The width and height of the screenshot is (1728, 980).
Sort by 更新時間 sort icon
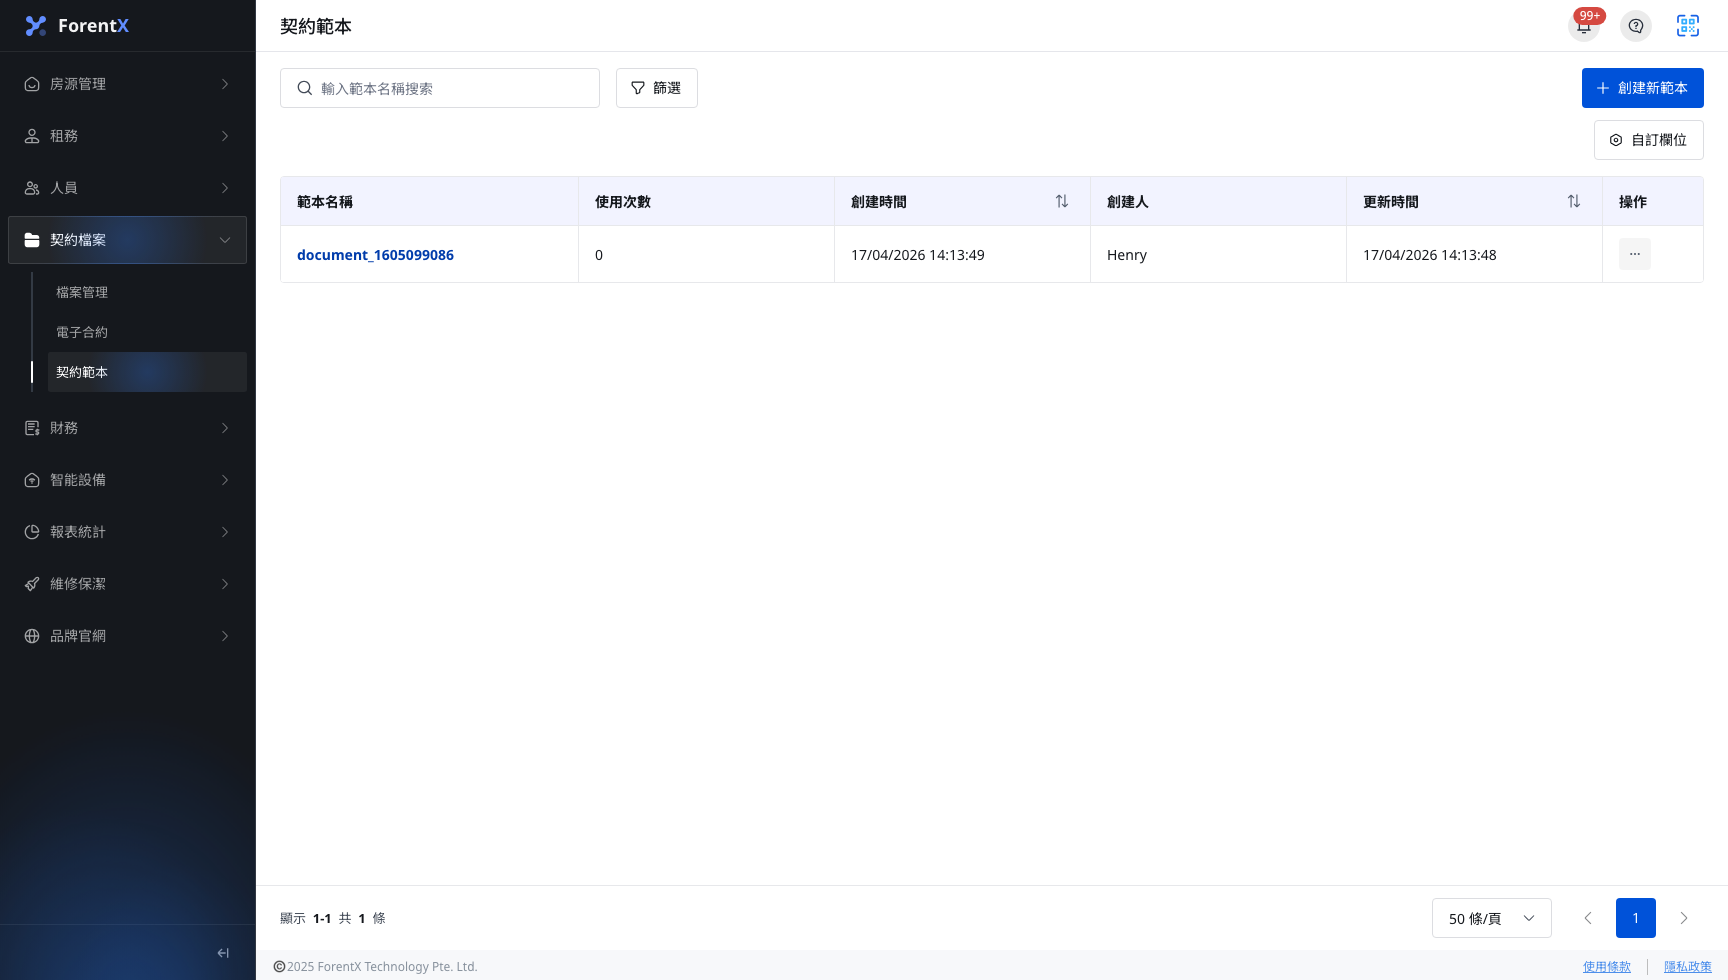click(x=1574, y=201)
